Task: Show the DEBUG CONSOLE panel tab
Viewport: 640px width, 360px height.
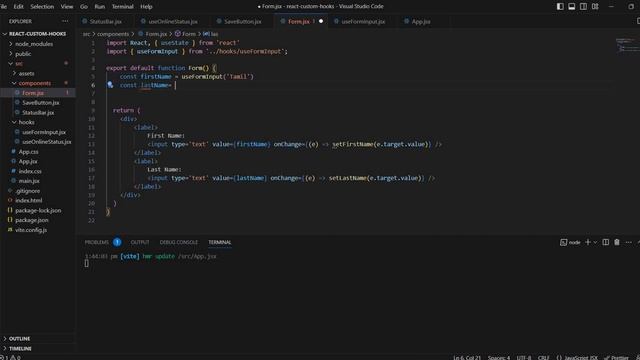Action: pyautogui.click(x=179, y=242)
